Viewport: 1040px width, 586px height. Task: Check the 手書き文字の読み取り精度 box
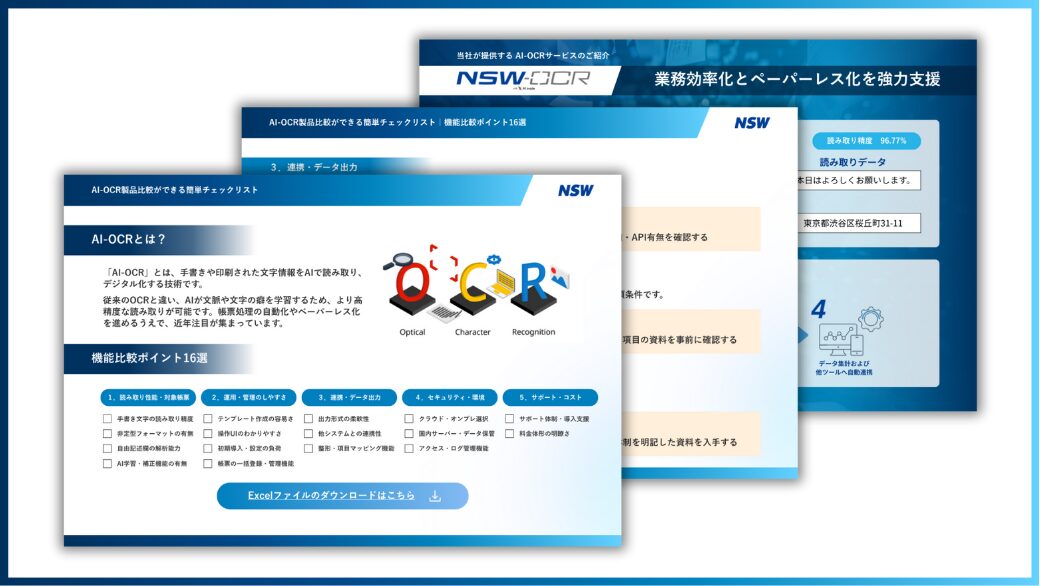107,419
